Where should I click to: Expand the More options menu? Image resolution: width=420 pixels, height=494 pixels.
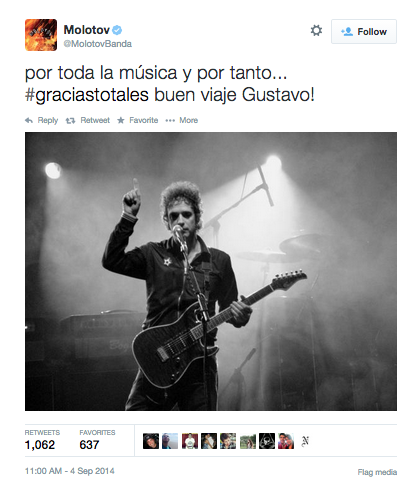(x=182, y=120)
